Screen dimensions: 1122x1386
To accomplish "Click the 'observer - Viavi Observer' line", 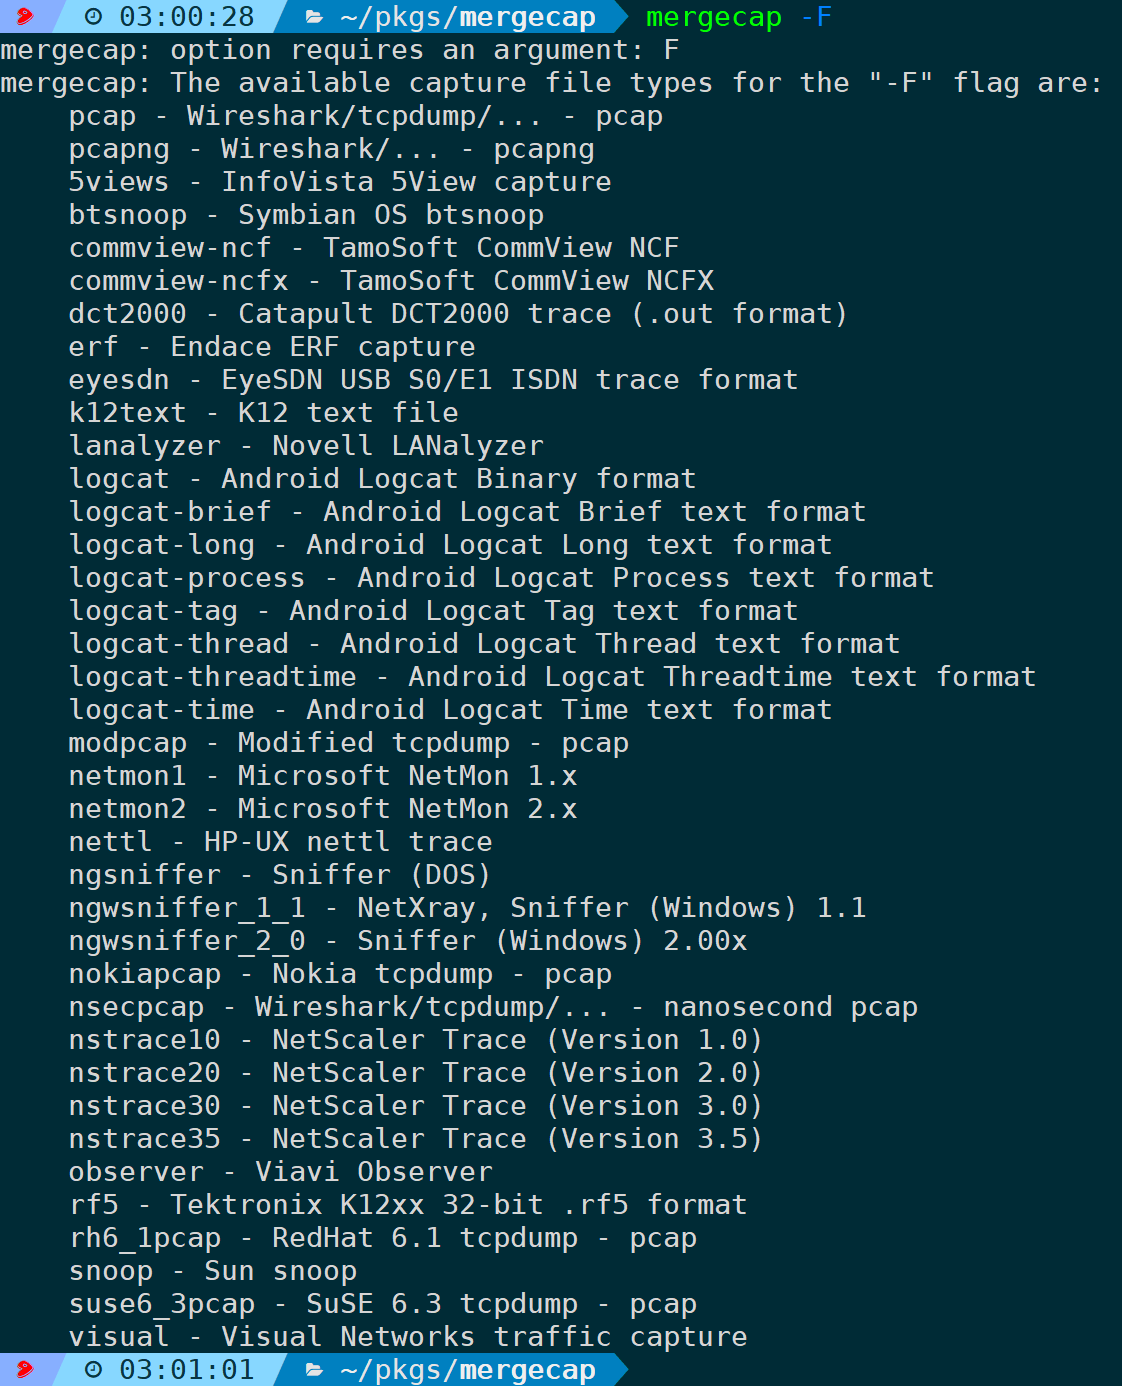I will tap(280, 1172).
